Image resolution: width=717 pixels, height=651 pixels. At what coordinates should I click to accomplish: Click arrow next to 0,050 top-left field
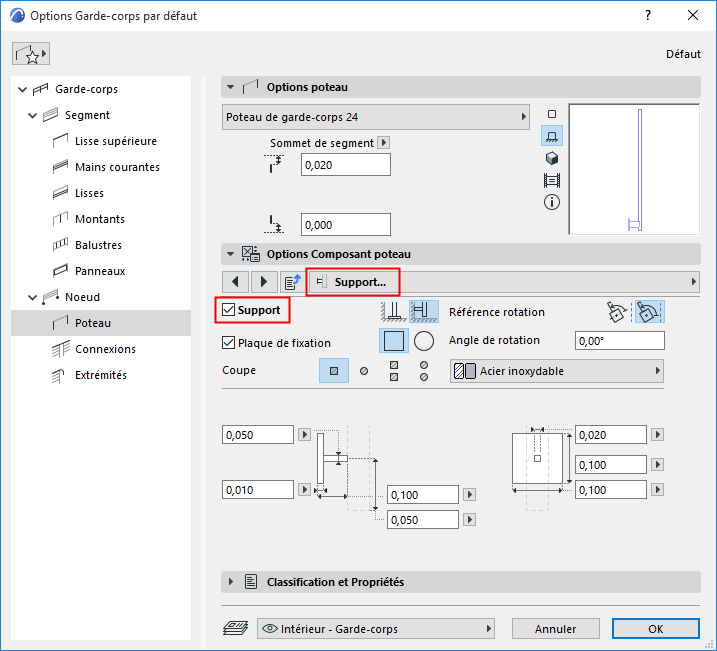(305, 434)
